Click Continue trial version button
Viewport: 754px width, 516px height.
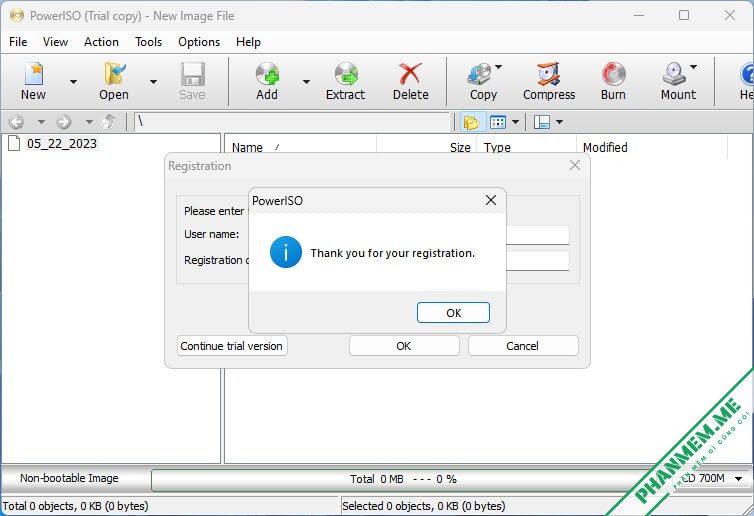click(x=232, y=346)
